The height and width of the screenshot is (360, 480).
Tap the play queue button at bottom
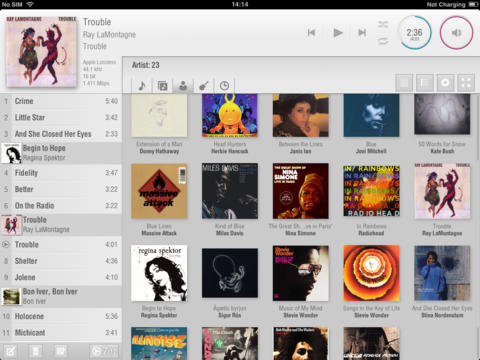104,351
